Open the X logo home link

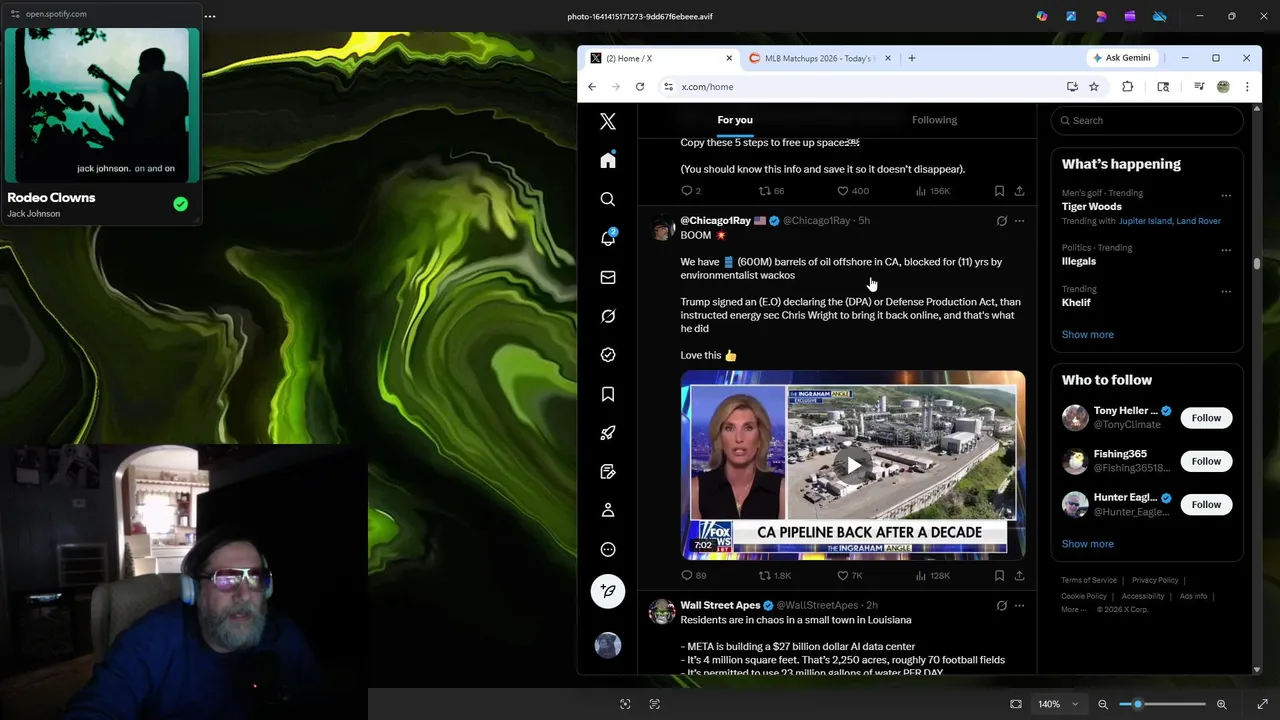(x=608, y=122)
